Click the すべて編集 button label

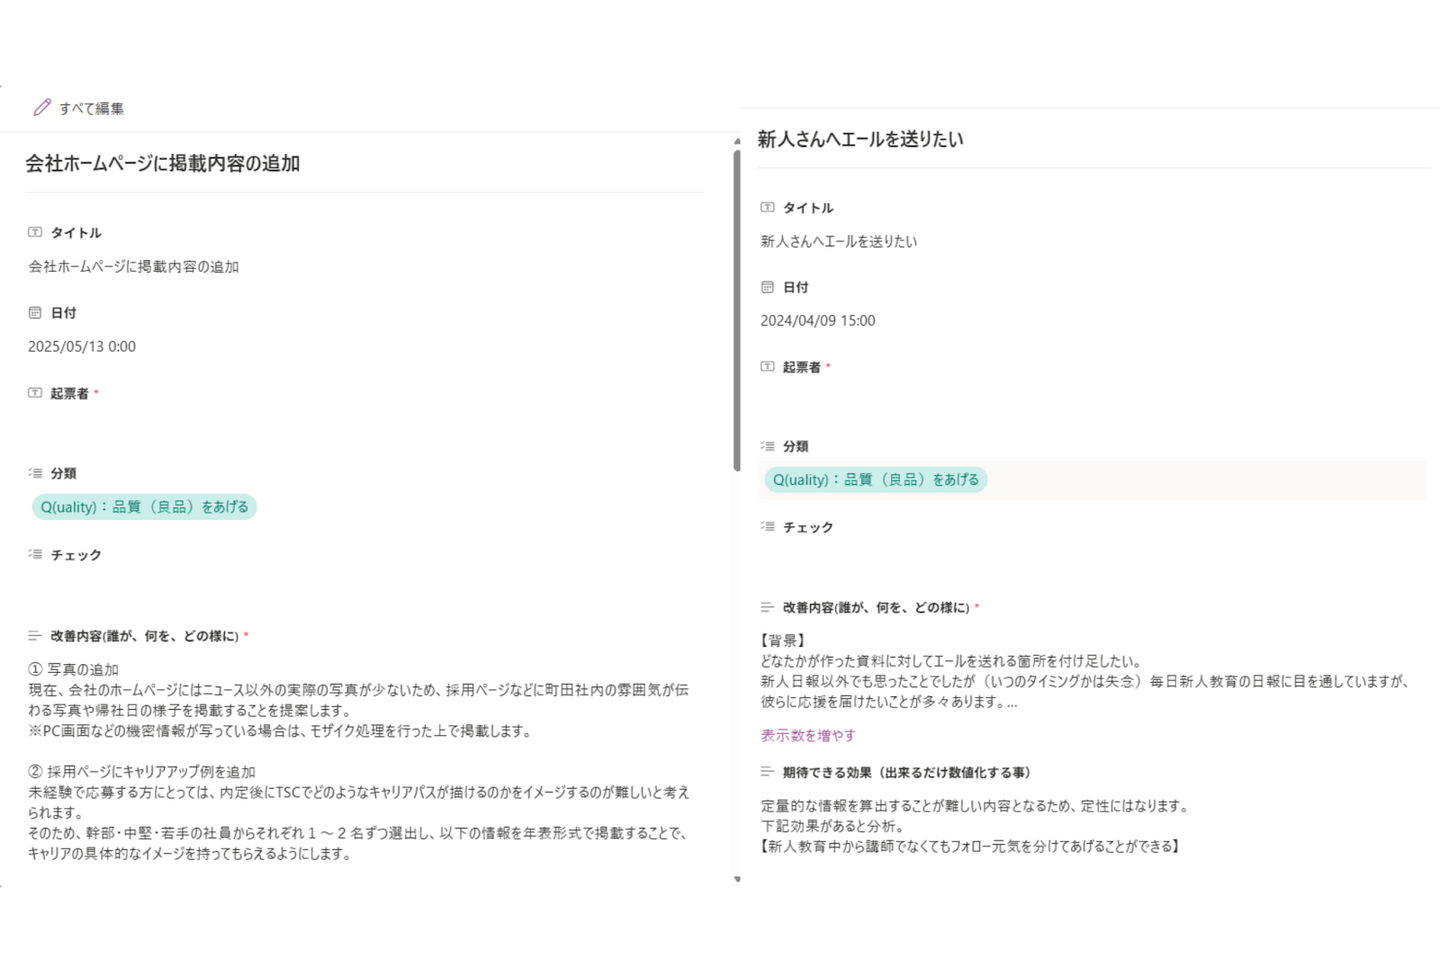[x=91, y=108]
